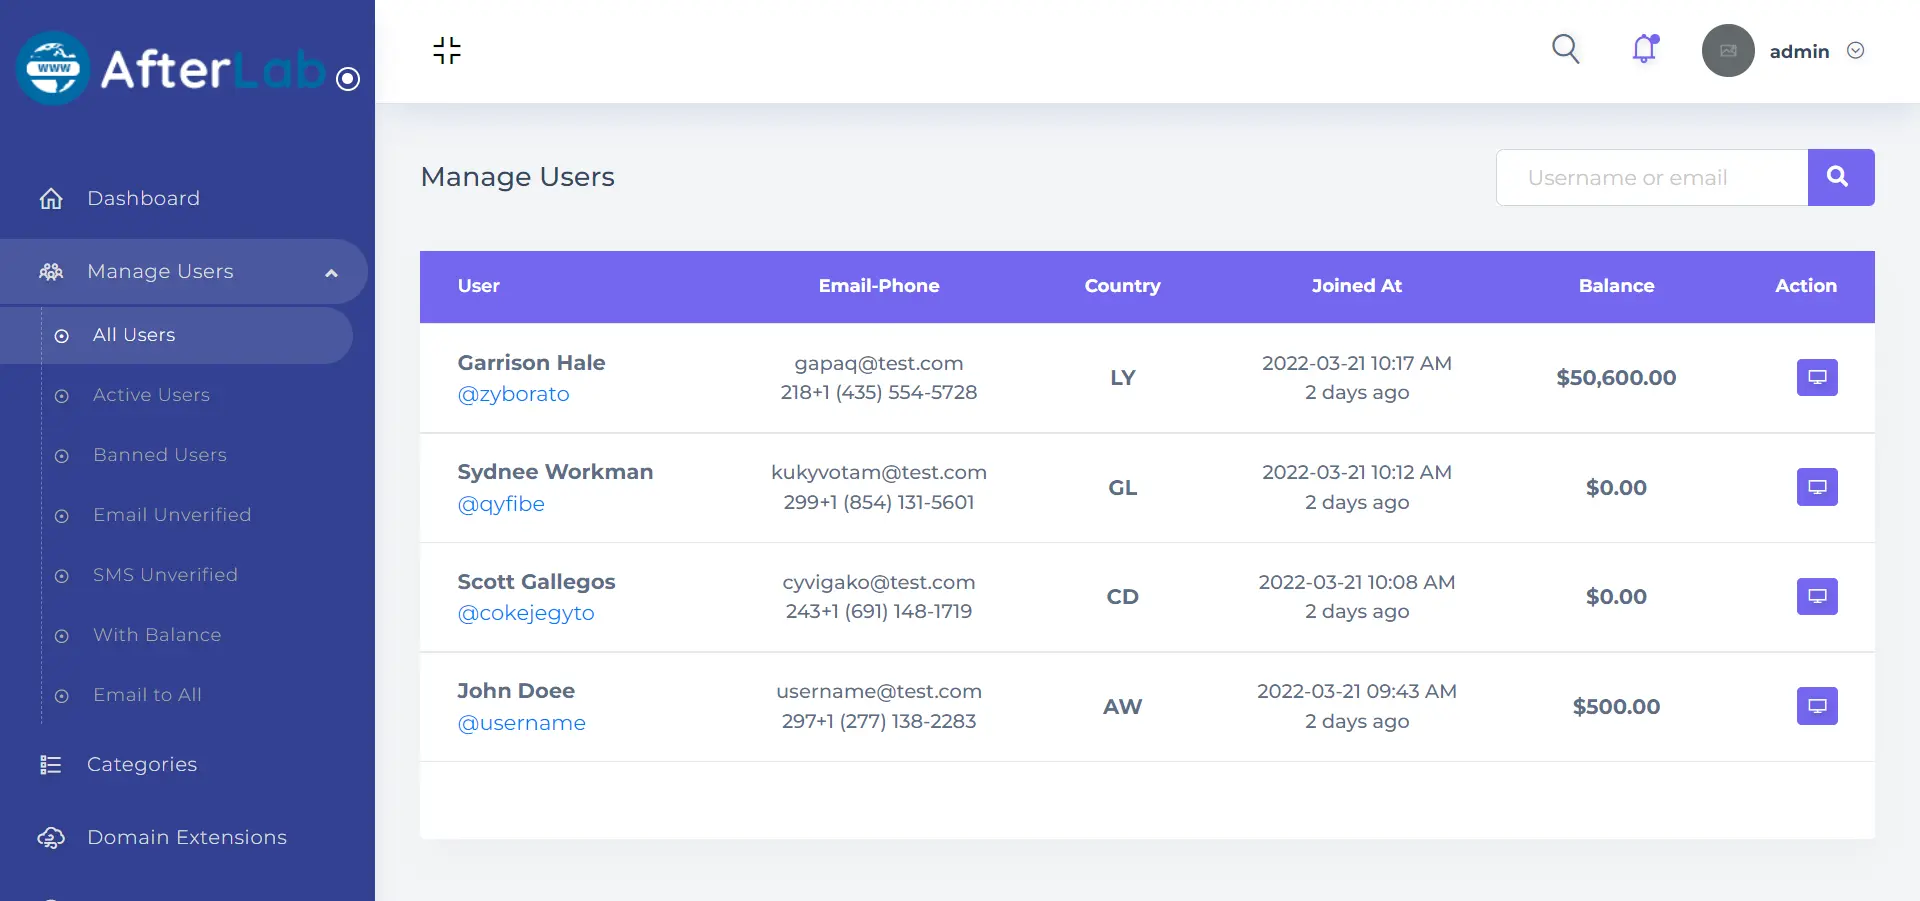Open details for Garrison Hale via action icon
Viewport: 1920px width, 901px height.
pos(1817,377)
